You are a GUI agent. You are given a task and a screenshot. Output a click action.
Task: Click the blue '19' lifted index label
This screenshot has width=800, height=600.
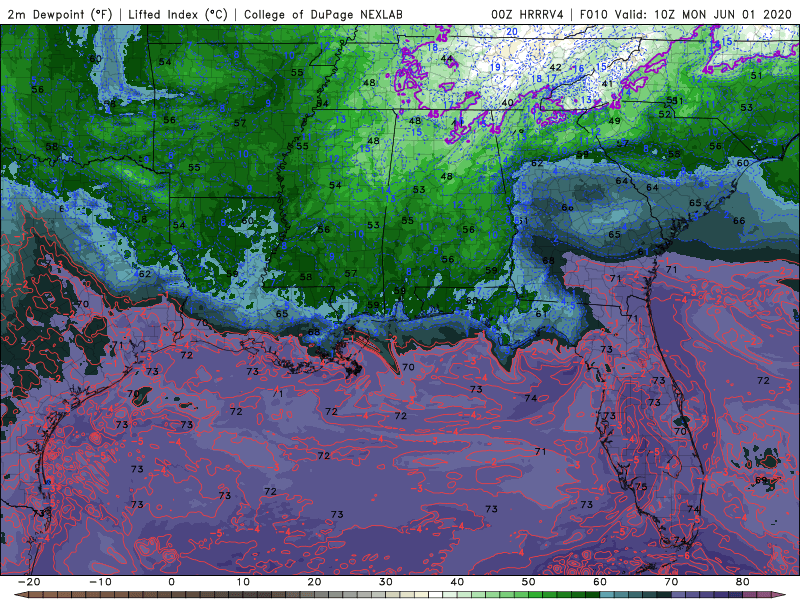[495, 67]
